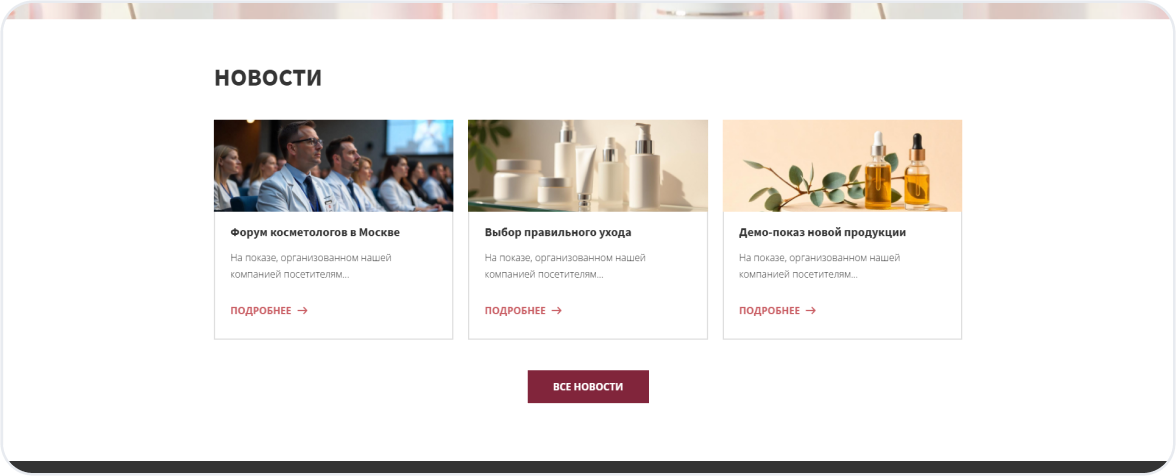Viewport: 1176px width, 476px height.
Task: Open the Демо-показ новой продукции headline
Action: (x=823, y=232)
